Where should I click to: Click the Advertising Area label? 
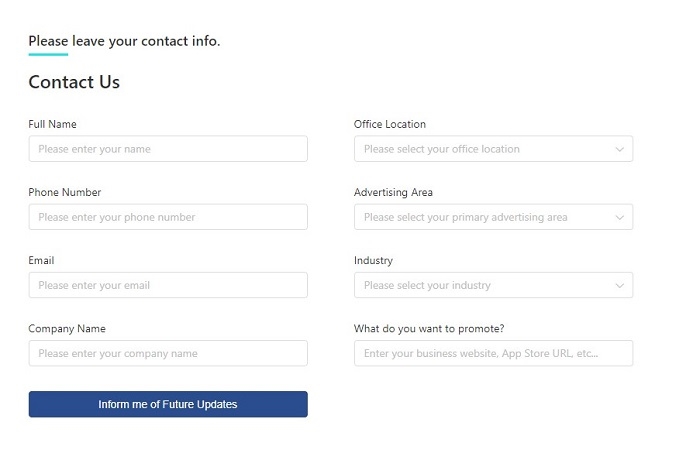tap(393, 192)
